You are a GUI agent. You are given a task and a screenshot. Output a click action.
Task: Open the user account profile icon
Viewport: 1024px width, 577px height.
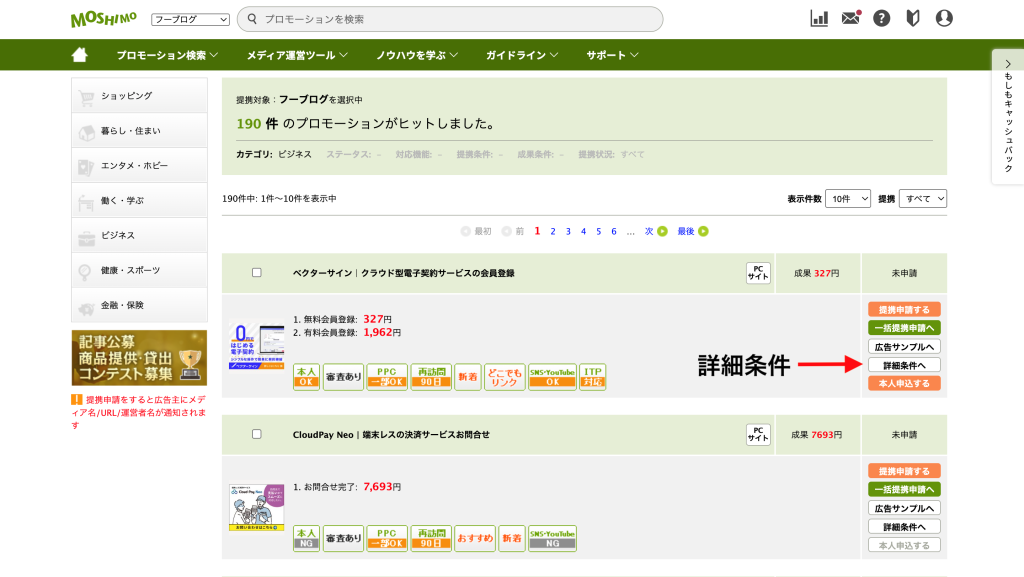(944, 18)
